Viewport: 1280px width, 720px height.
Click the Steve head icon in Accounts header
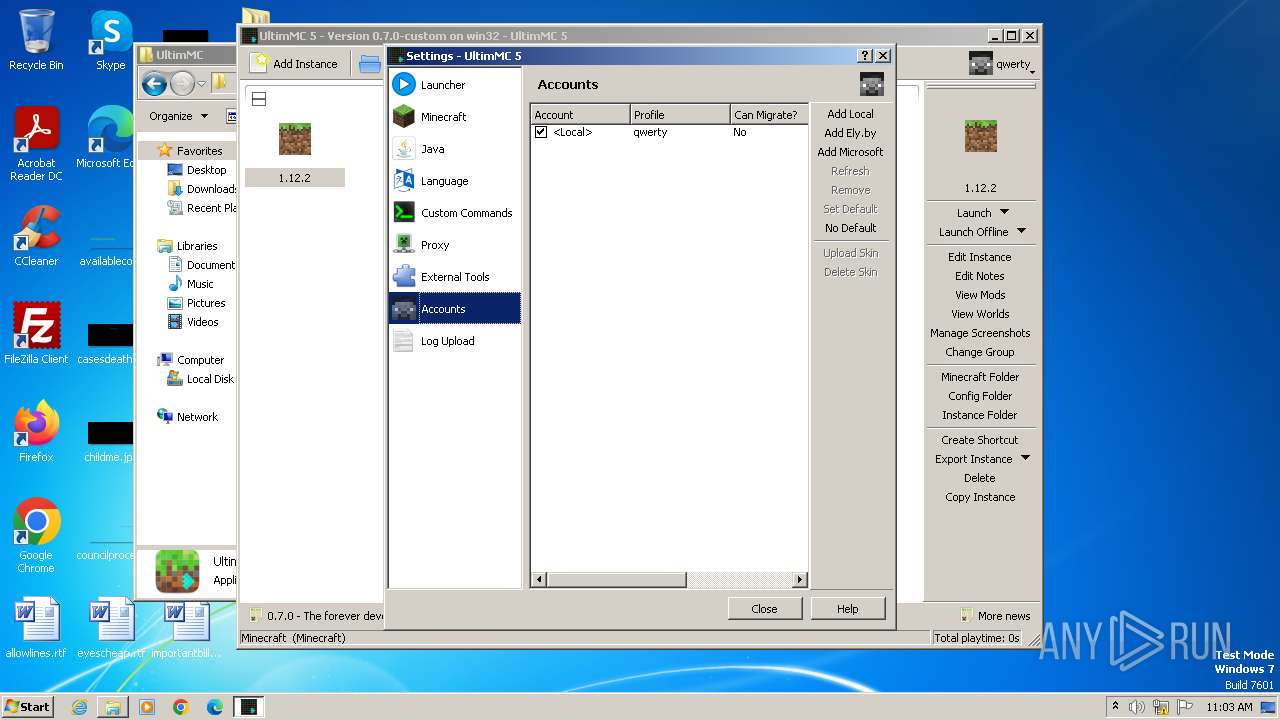click(x=872, y=84)
